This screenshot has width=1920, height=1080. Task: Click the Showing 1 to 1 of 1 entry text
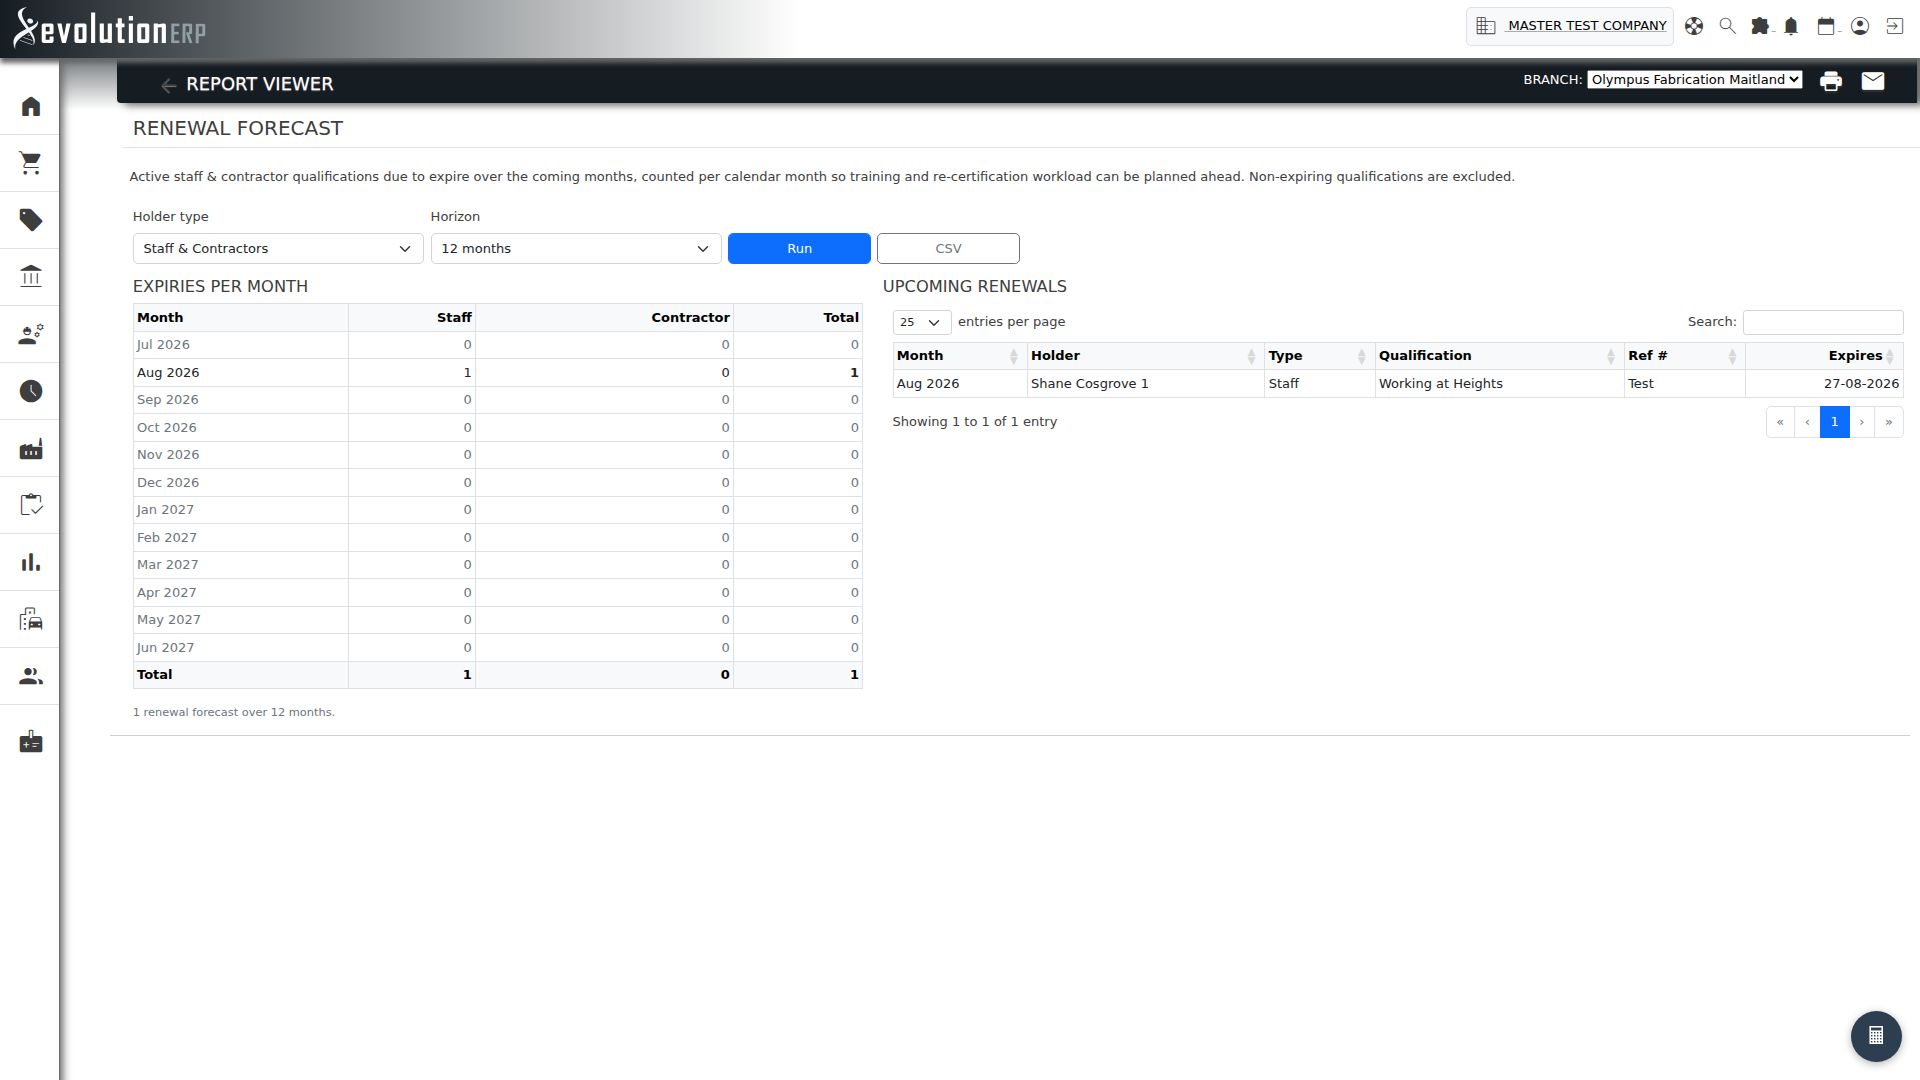click(974, 422)
